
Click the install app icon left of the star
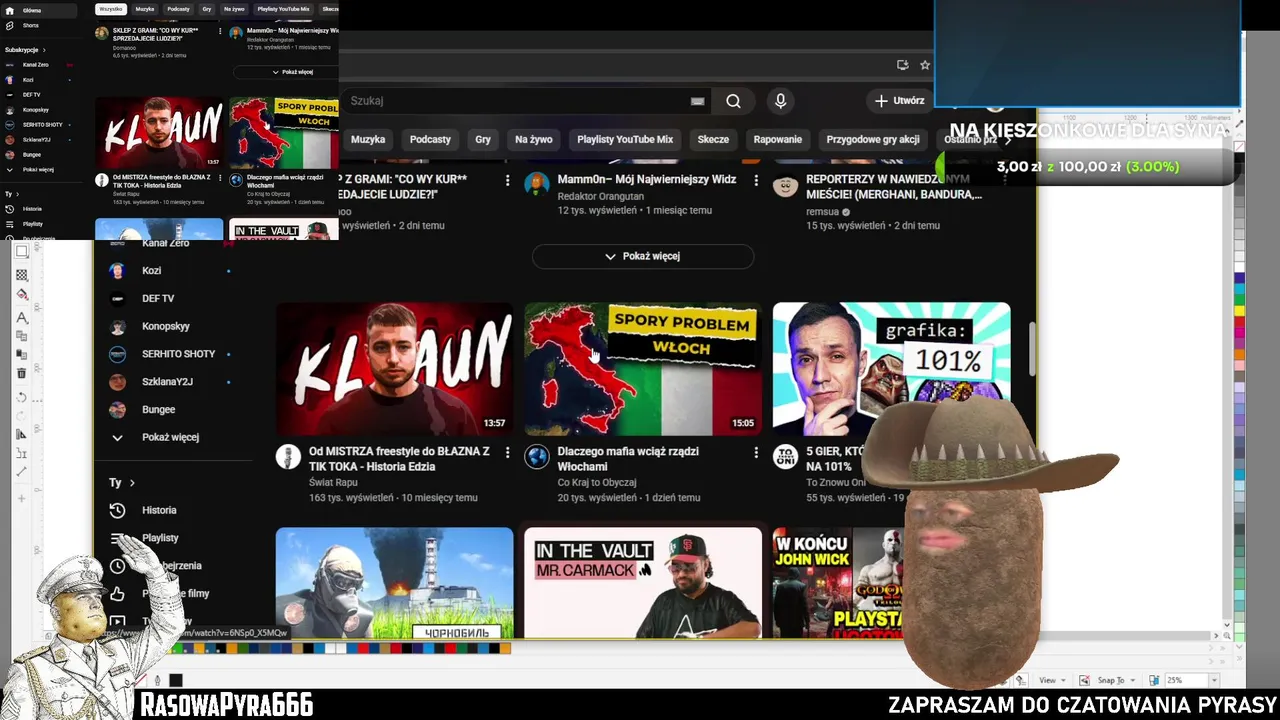(902, 65)
